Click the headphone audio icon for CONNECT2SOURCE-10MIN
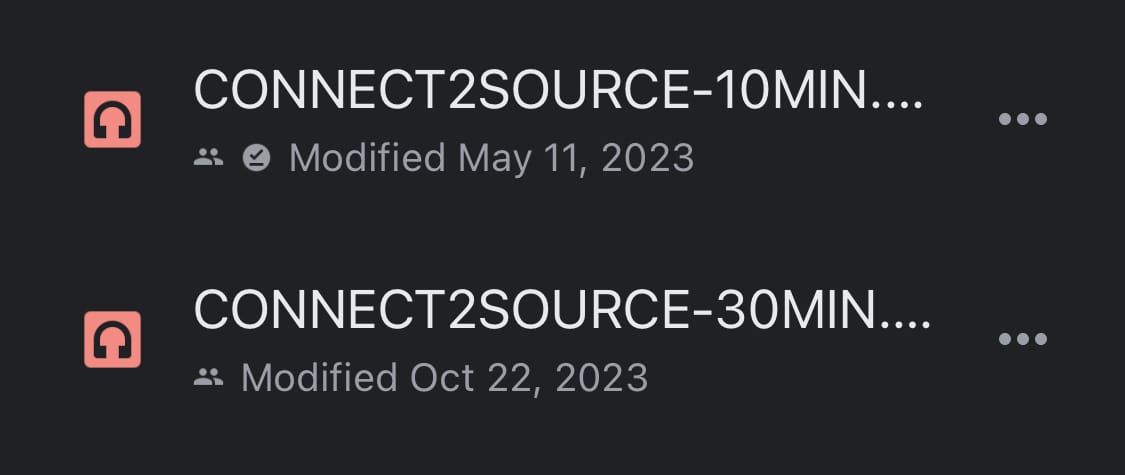This screenshot has height=475, width=1125. (112, 120)
